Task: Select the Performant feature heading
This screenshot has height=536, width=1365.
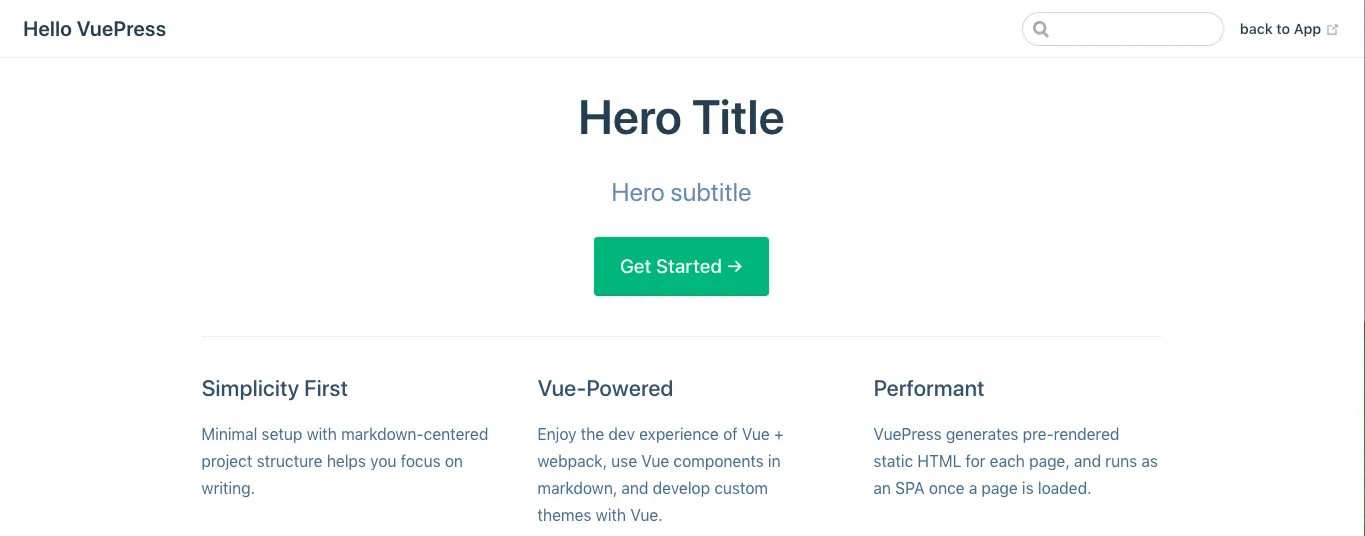Action: point(929,389)
